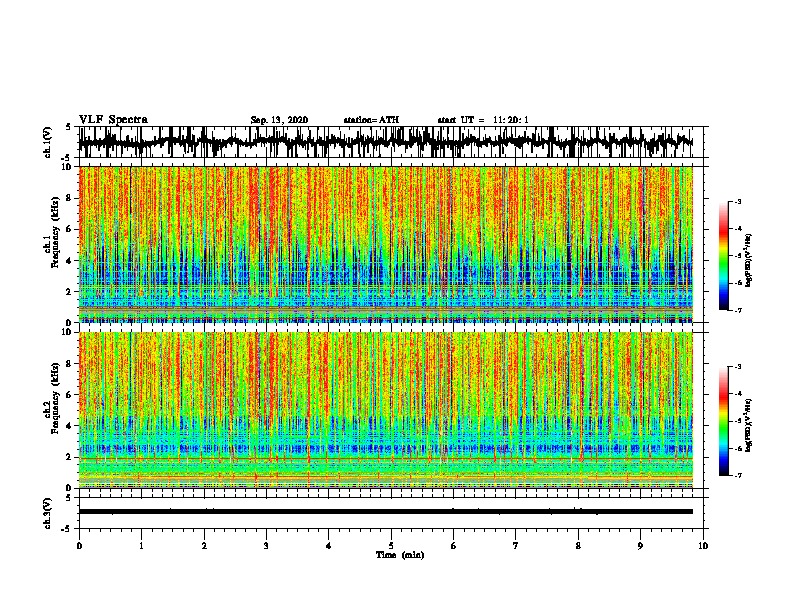792x612 pixels.
Task: Click the time axis tick label '0'
Action: tap(79, 546)
